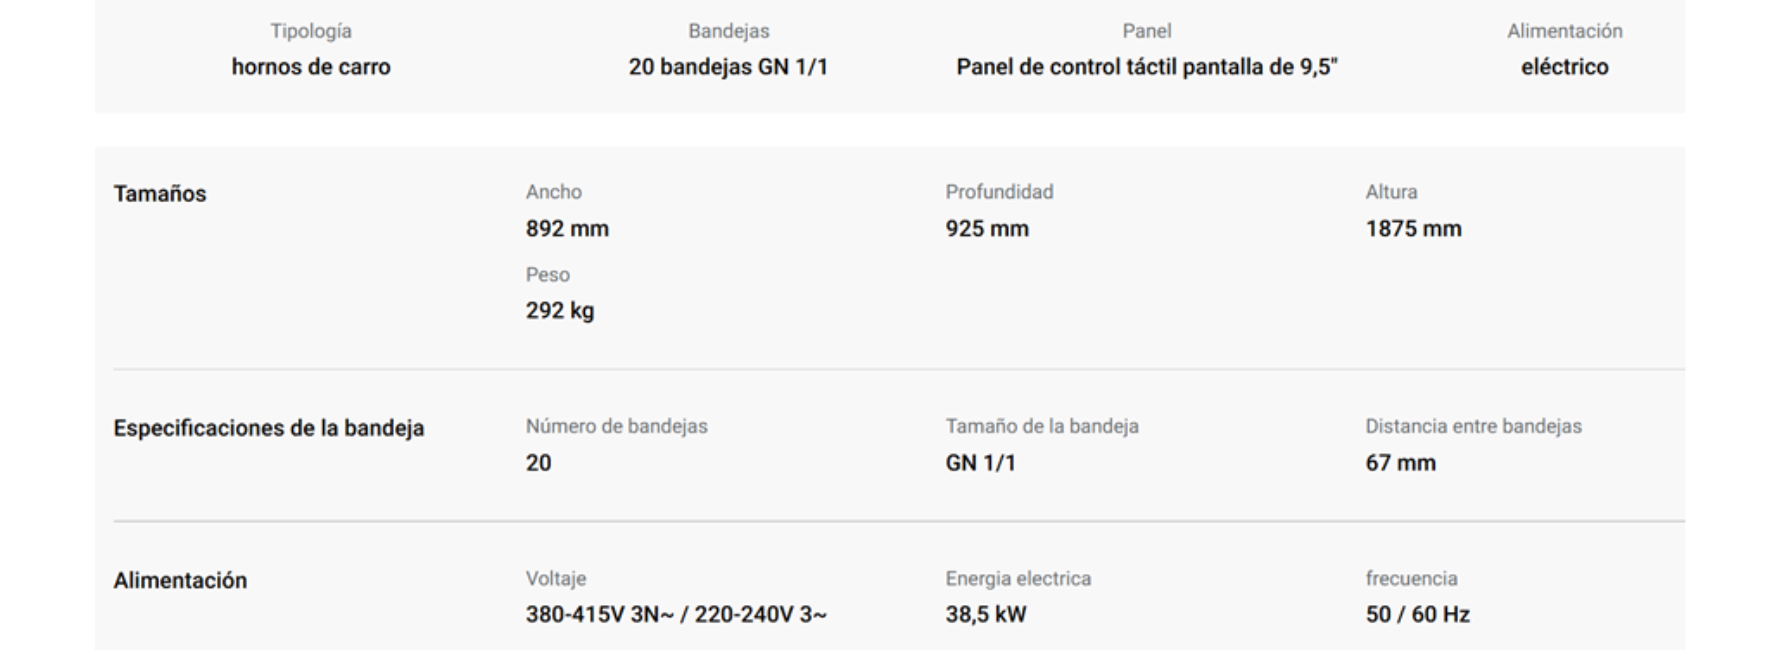Click the Peso value 292 kg
This screenshot has height=650, width=1780.
coord(560,311)
